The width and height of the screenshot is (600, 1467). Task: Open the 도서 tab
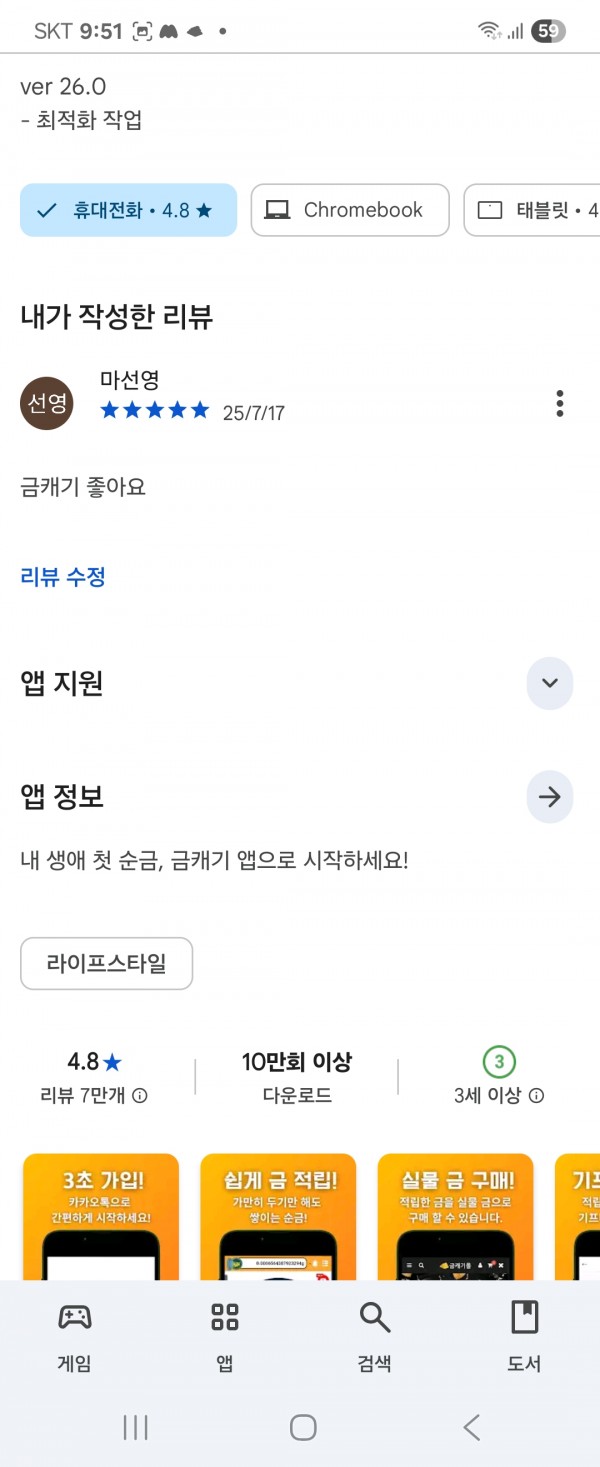[x=524, y=1336]
